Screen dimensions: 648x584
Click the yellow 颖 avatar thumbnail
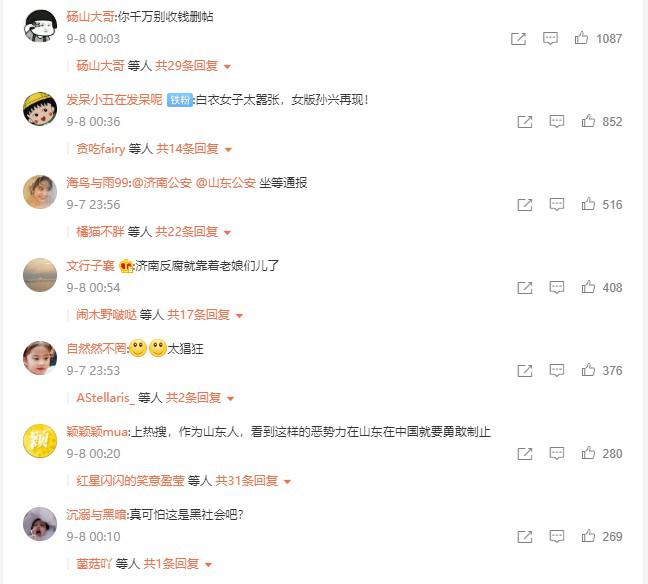40,441
